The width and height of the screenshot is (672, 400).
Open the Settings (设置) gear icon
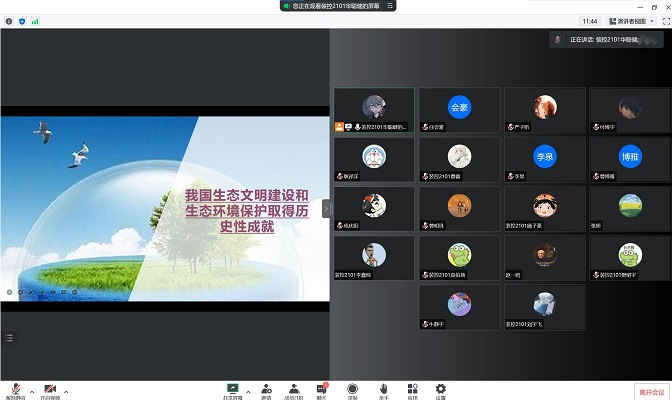tap(440, 389)
